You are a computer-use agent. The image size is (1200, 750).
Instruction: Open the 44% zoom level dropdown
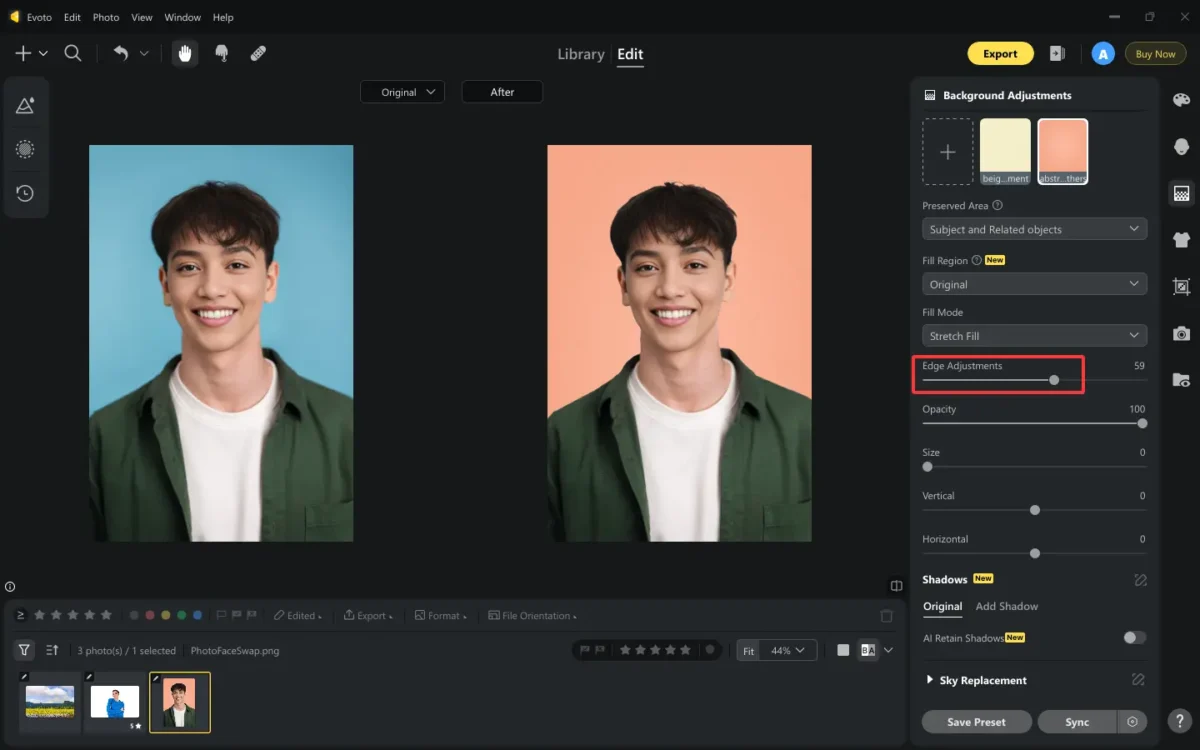[x=790, y=650]
